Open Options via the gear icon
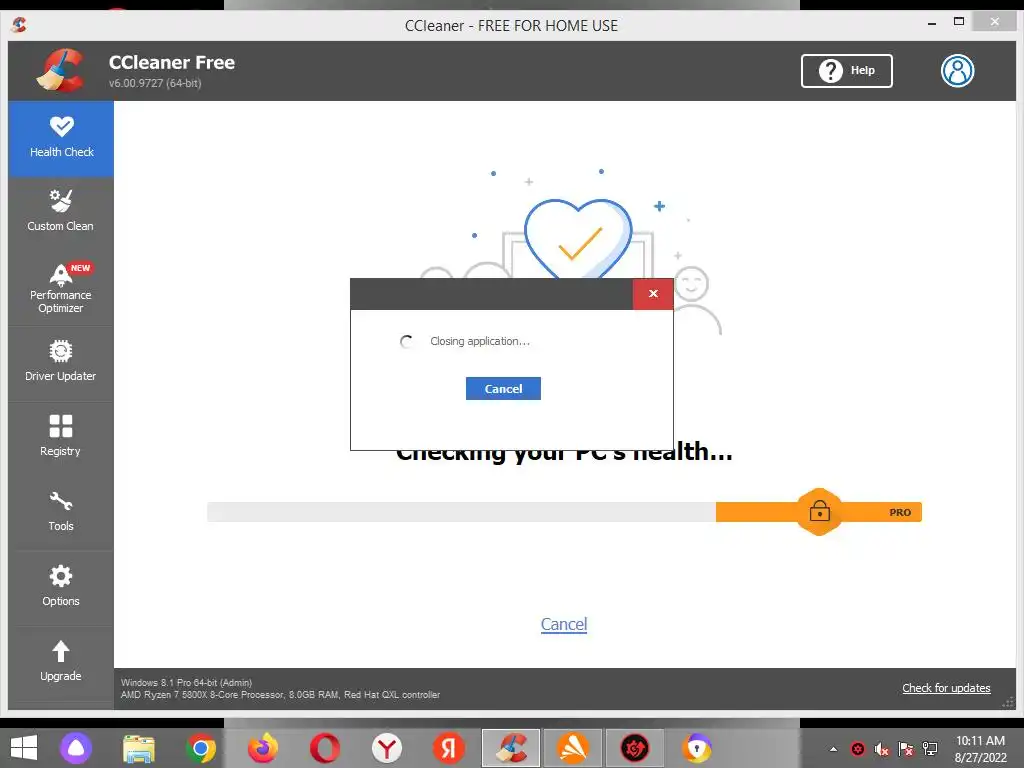Image resolution: width=1024 pixels, height=768 pixels. (x=61, y=576)
